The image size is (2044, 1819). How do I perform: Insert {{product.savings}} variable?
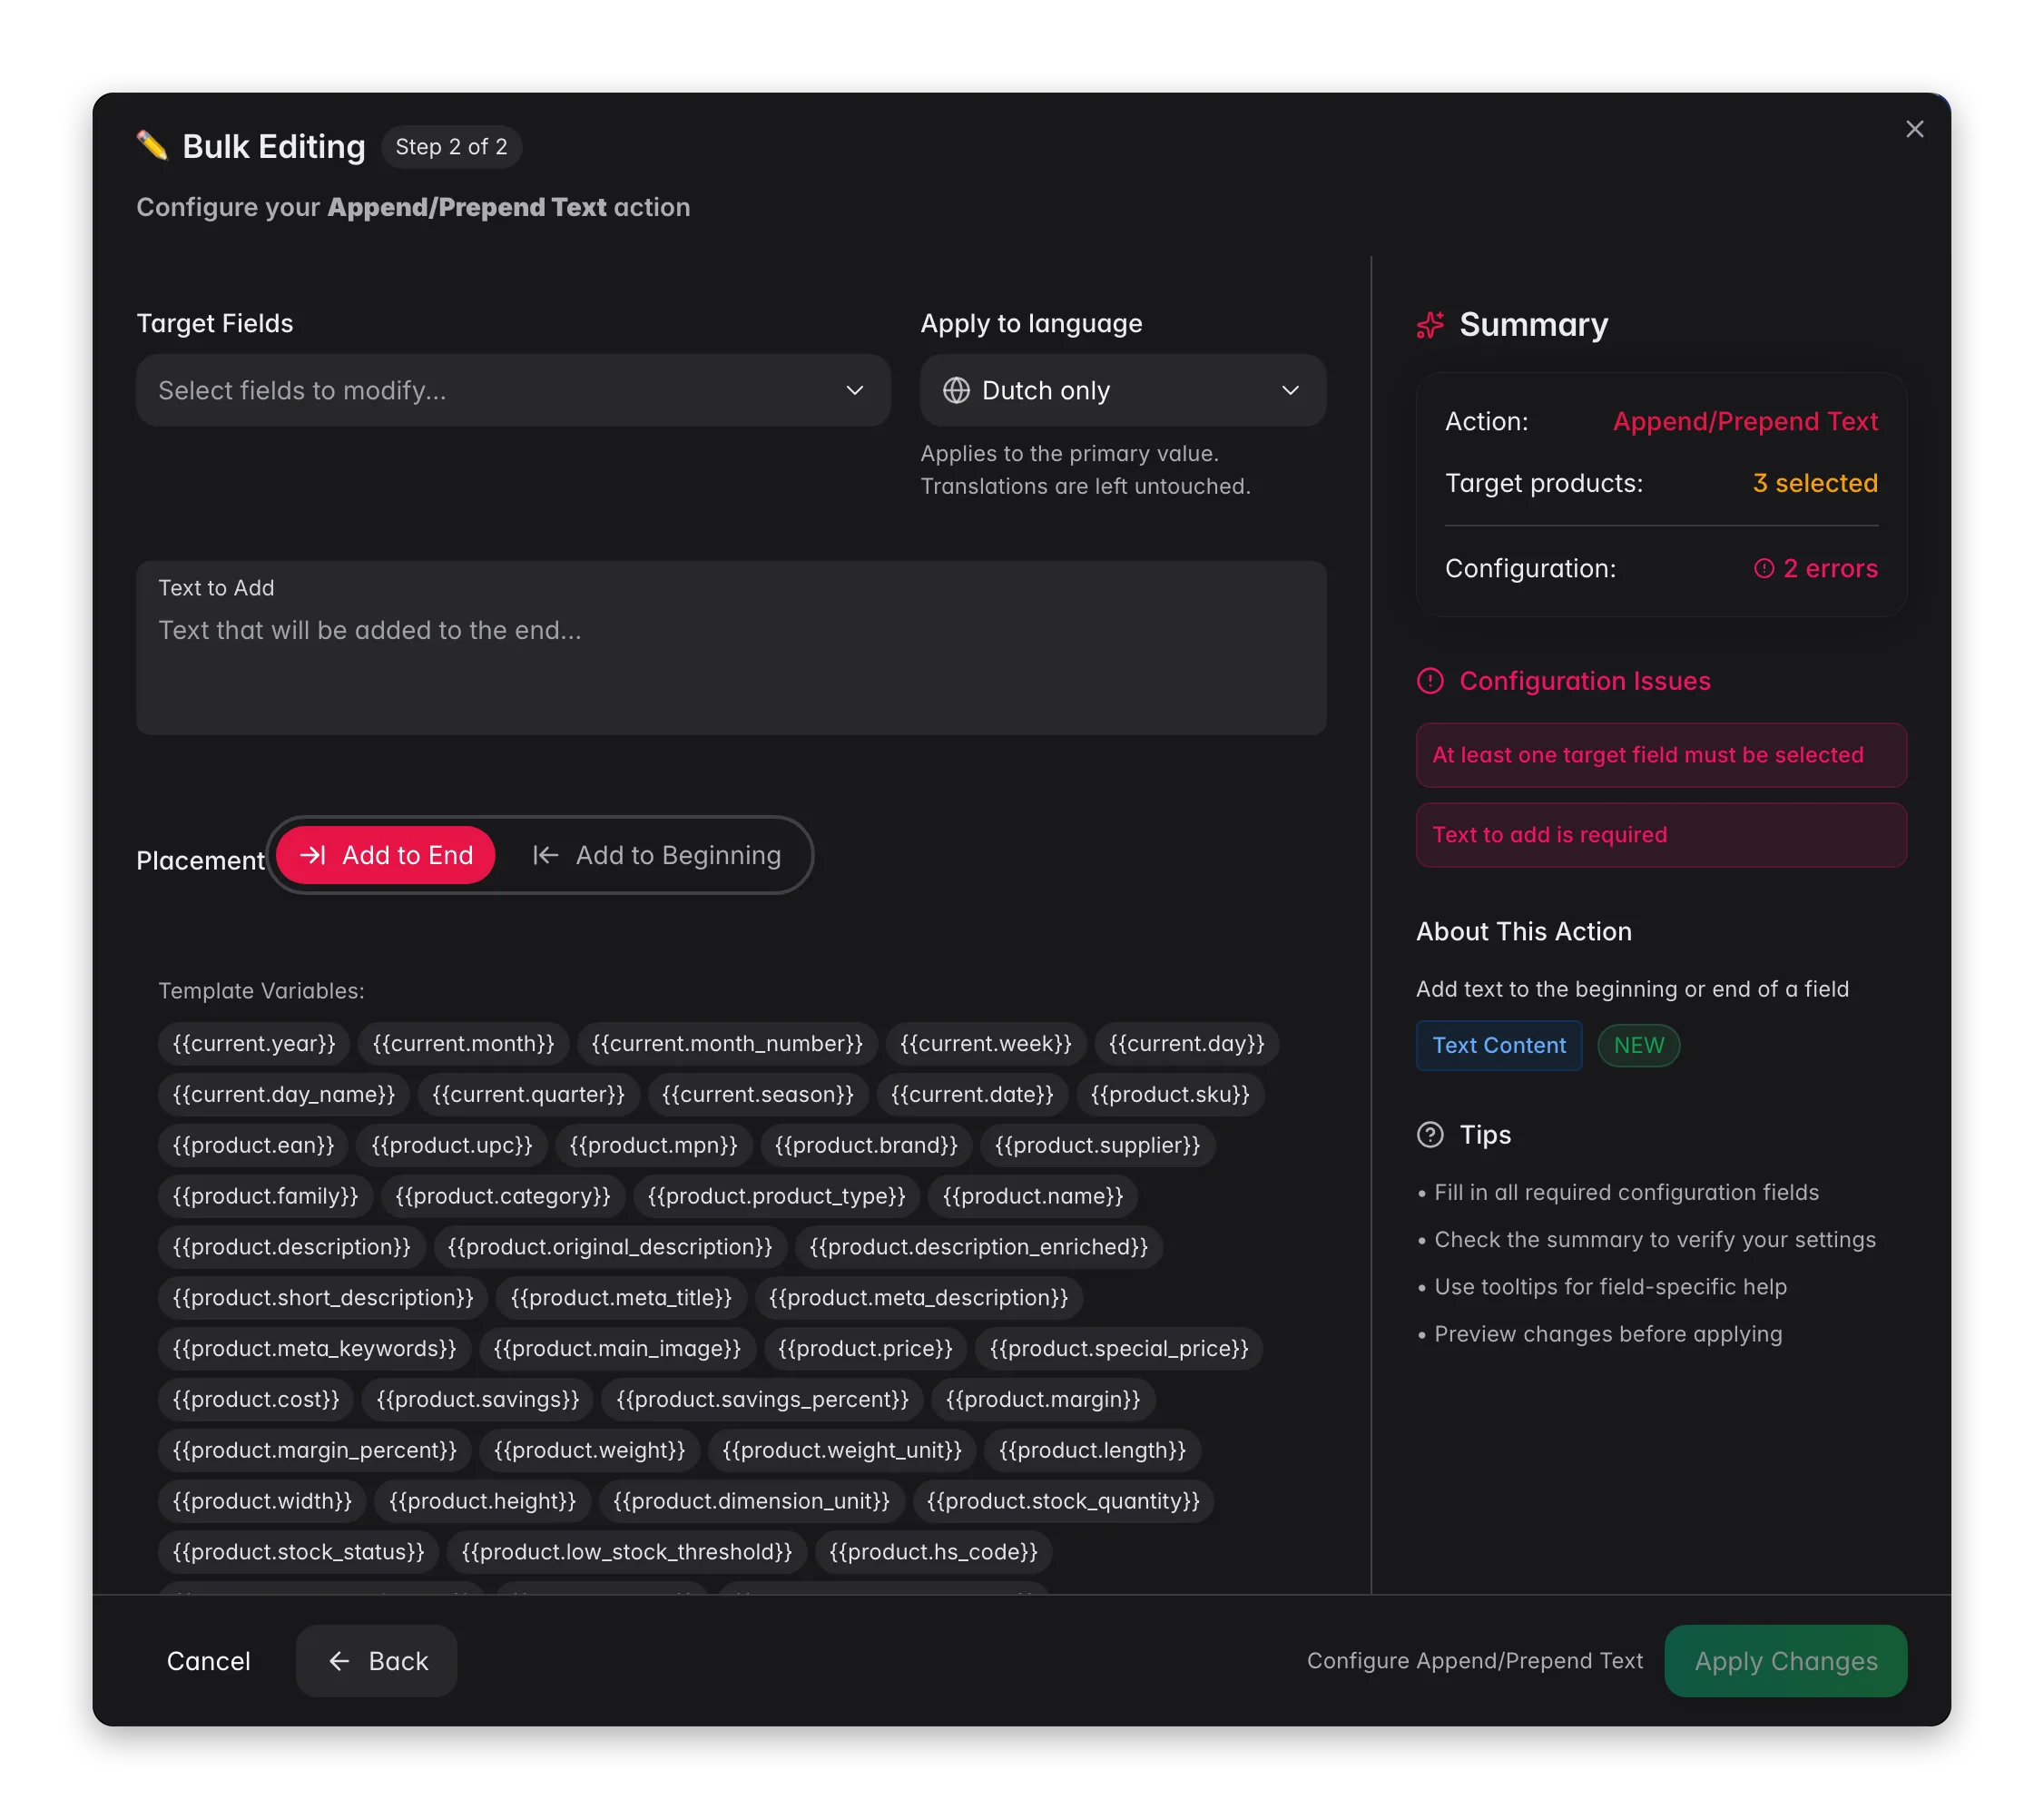point(478,1400)
